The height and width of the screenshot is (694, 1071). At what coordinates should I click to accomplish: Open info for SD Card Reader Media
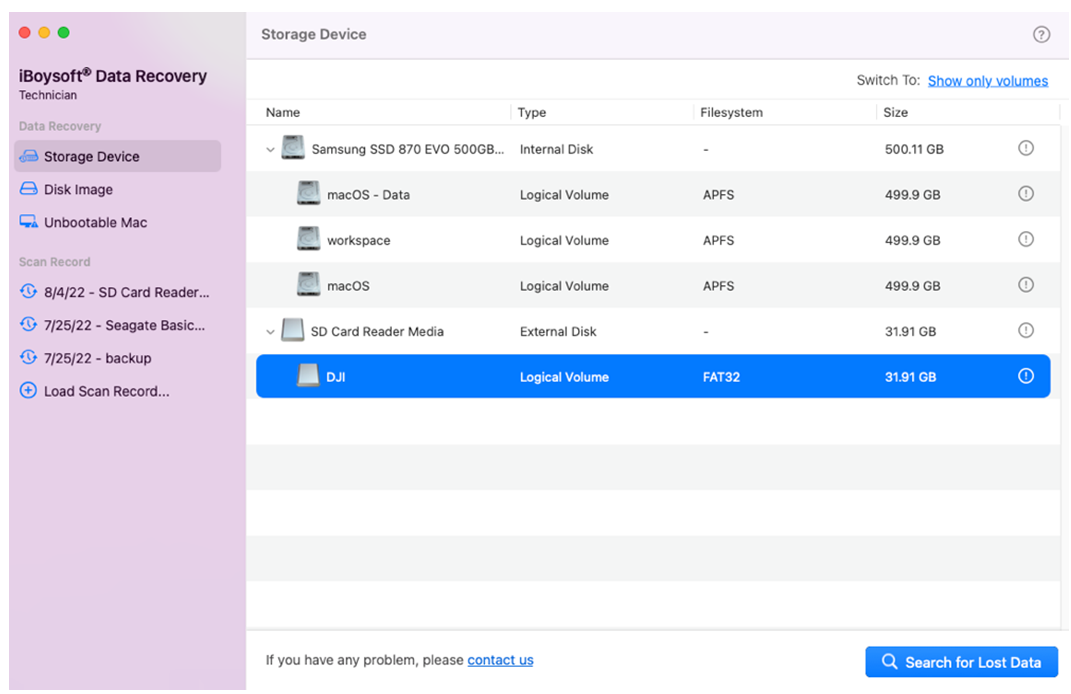[1025, 331]
